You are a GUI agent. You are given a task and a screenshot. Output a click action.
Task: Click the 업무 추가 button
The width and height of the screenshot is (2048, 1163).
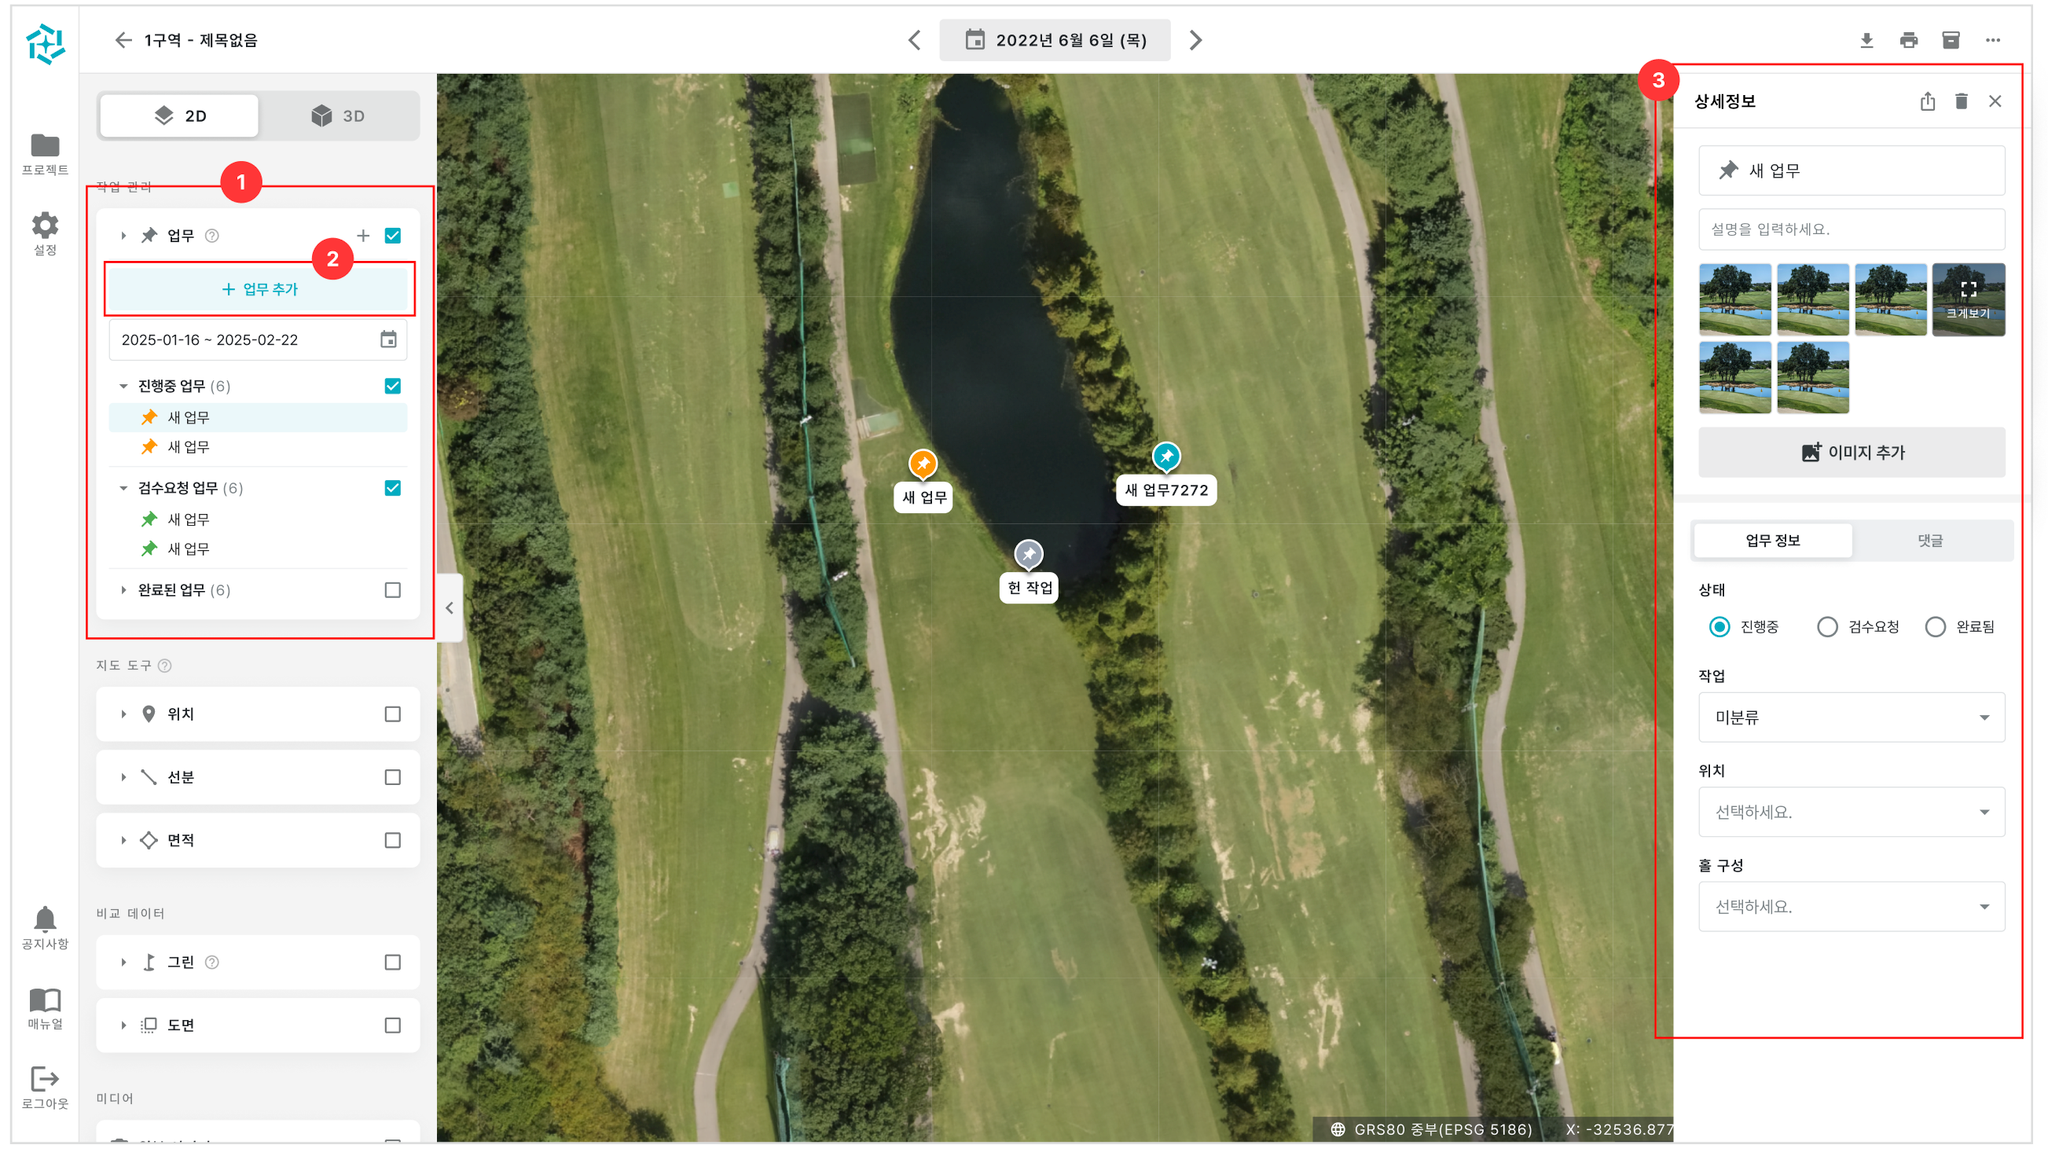tap(260, 289)
